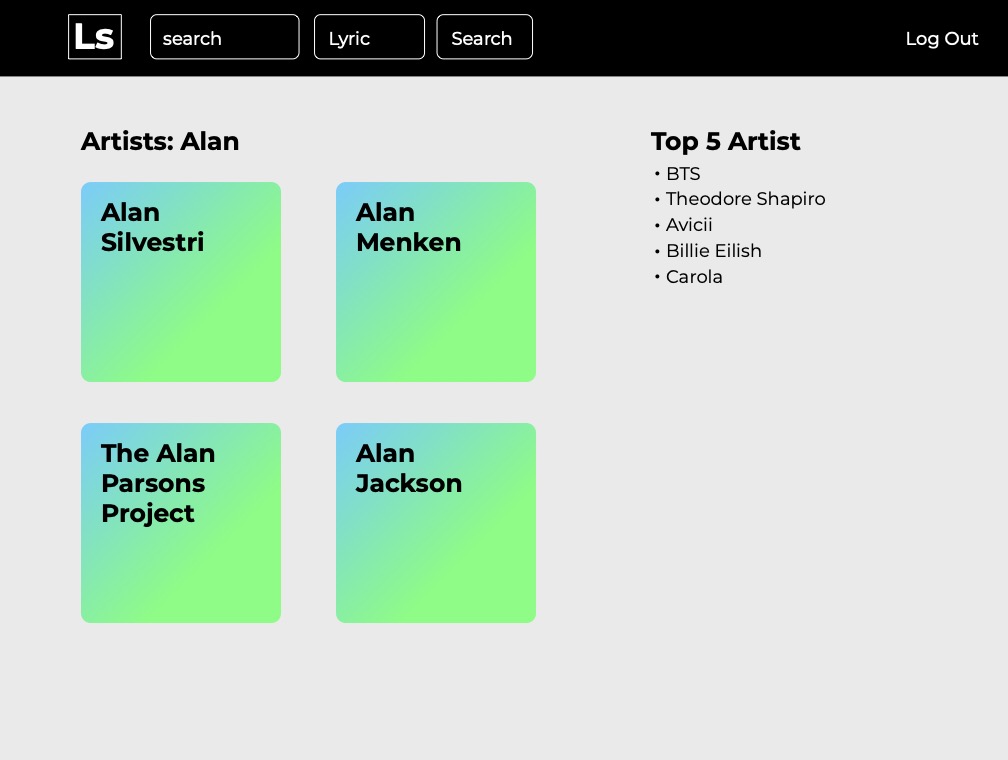Open the Alan Silvestri artist card
This screenshot has width=1008, height=760.
click(181, 282)
